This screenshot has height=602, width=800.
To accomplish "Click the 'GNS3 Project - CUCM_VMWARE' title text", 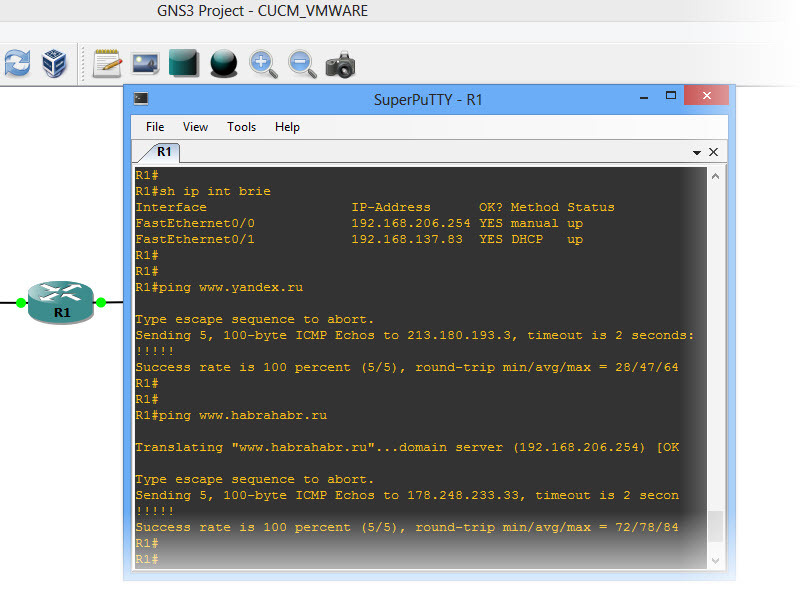I will [x=262, y=11].
